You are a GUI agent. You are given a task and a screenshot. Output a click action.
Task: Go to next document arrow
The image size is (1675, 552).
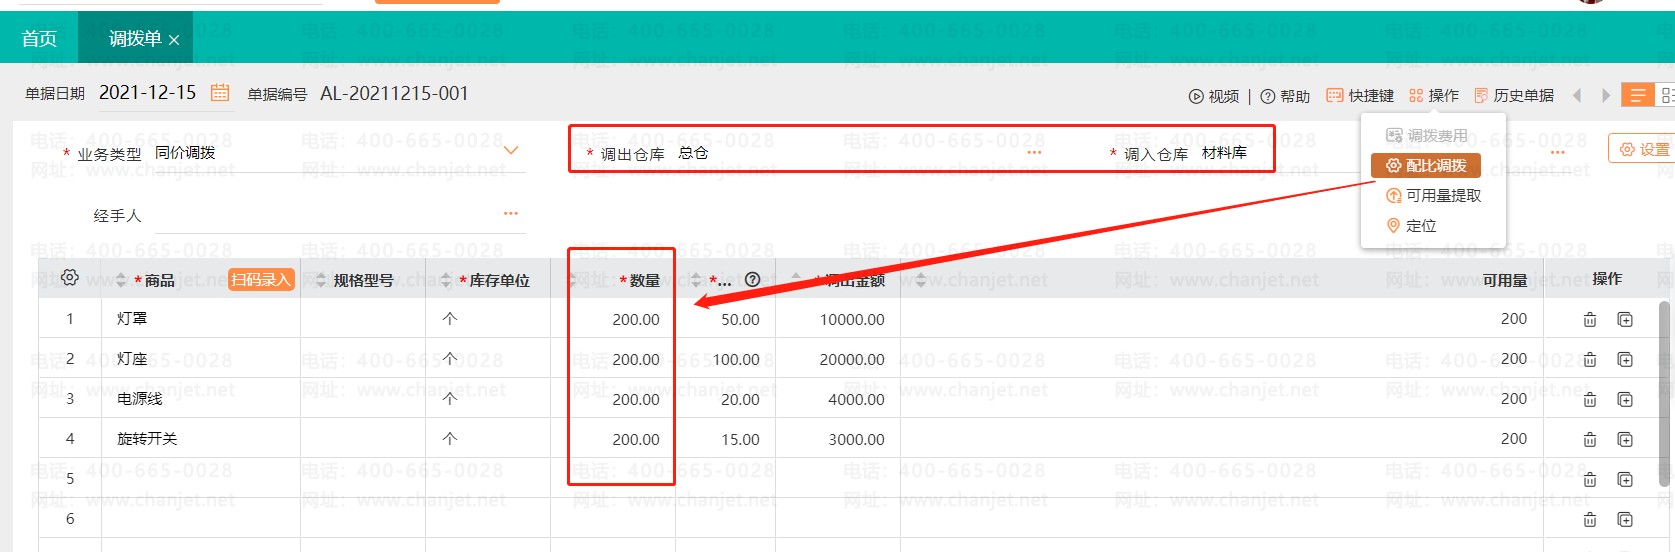pos(1606,95)
